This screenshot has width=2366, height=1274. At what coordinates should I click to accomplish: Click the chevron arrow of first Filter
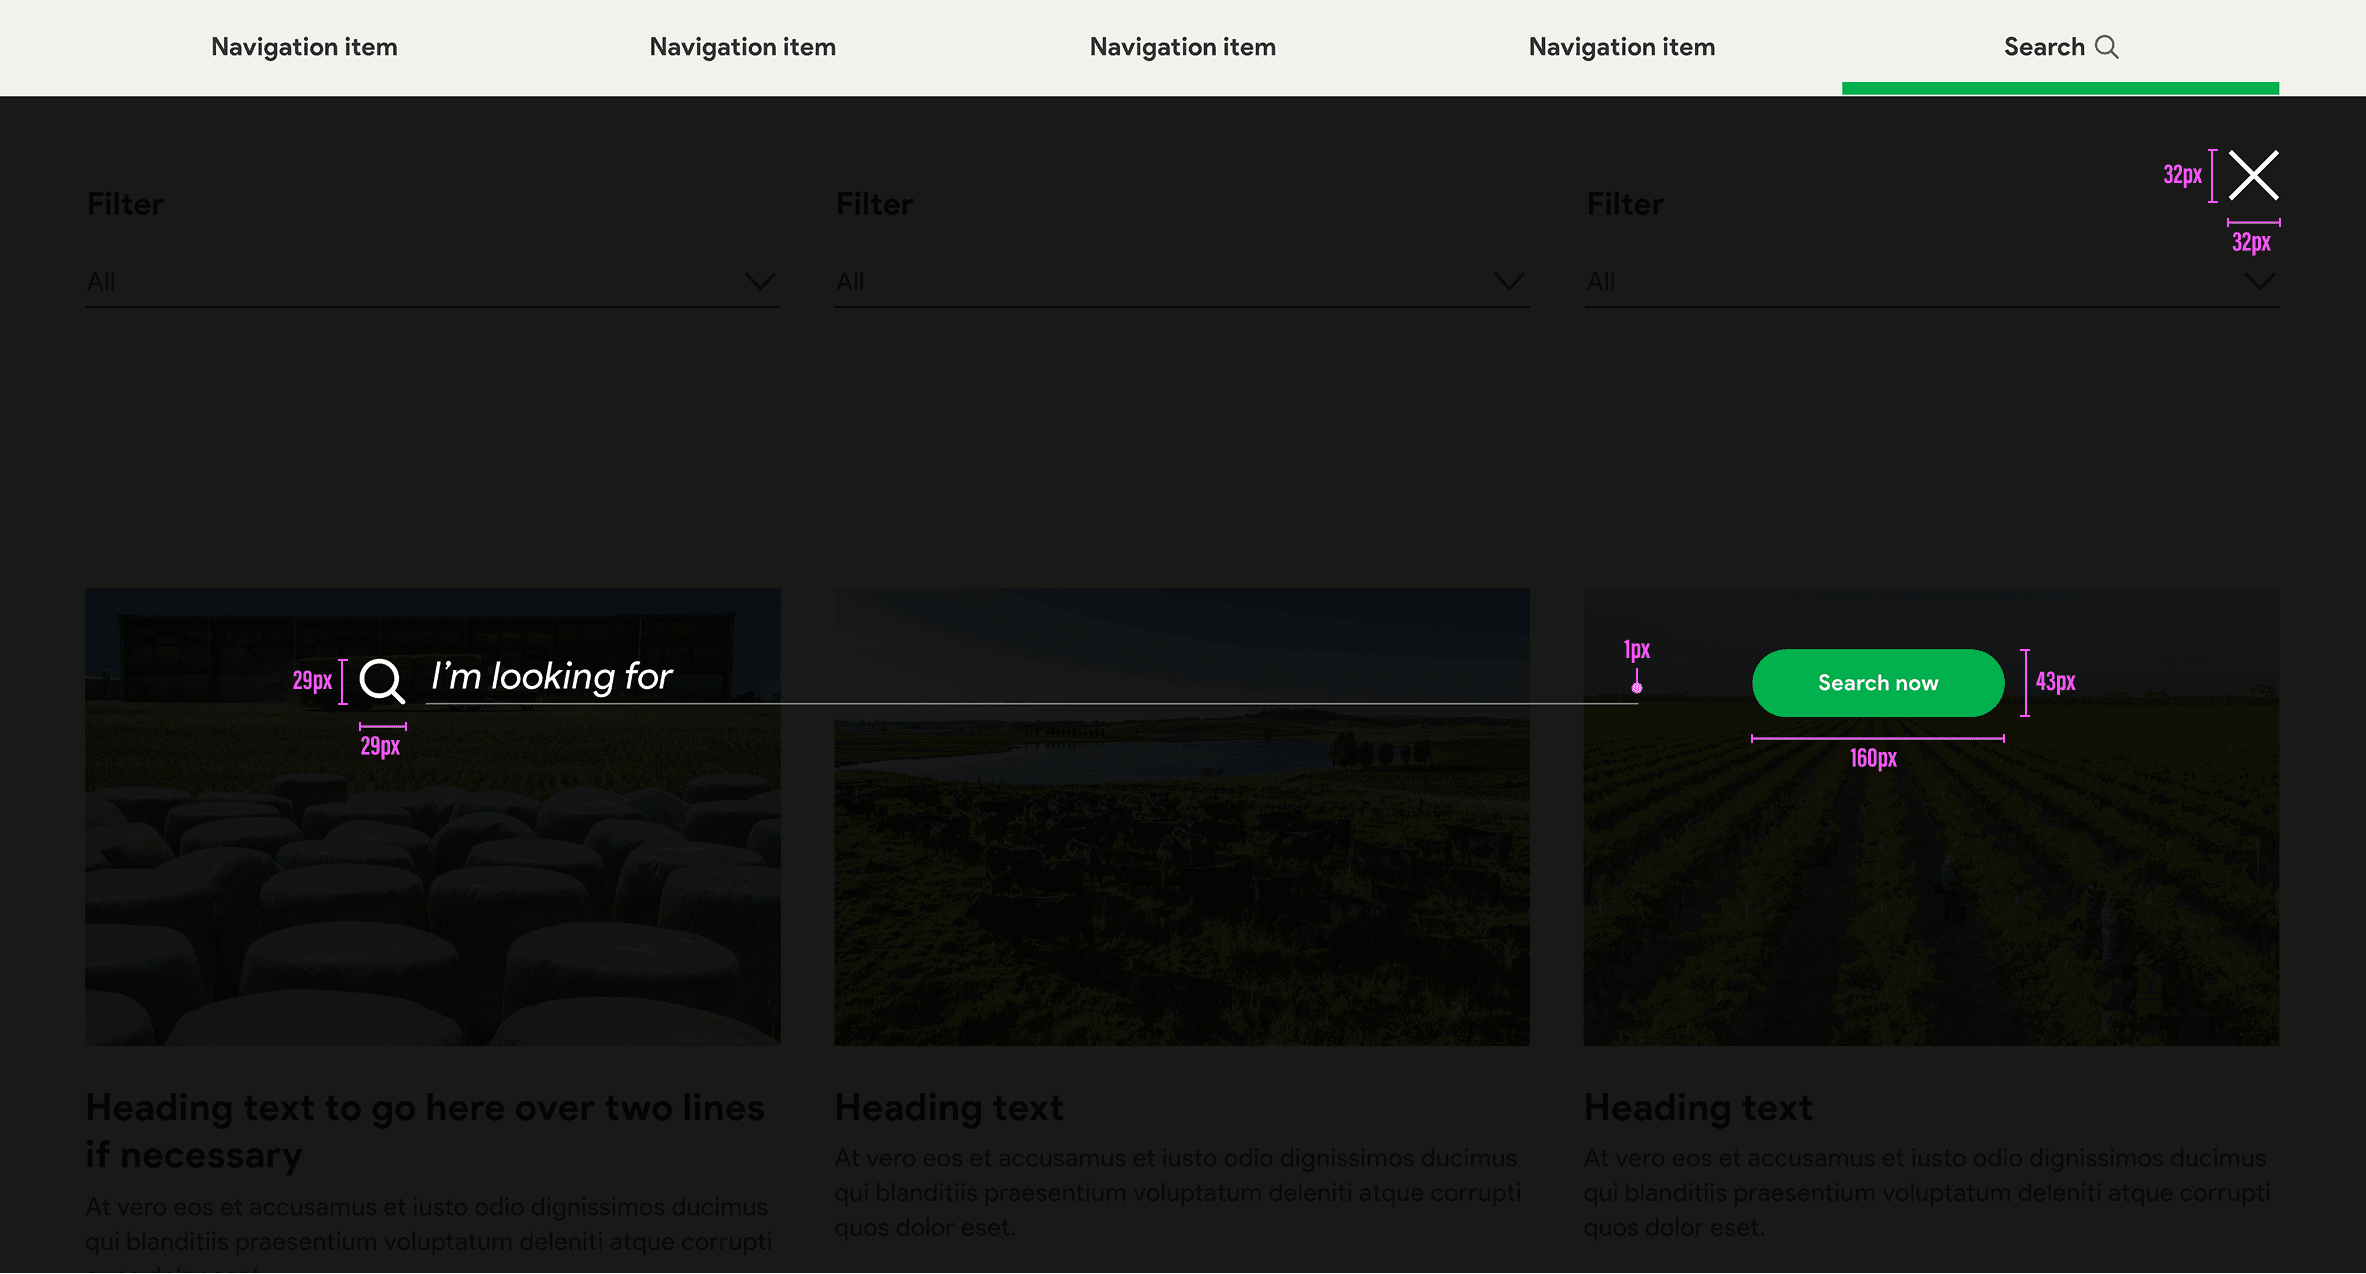coord(760,281)
